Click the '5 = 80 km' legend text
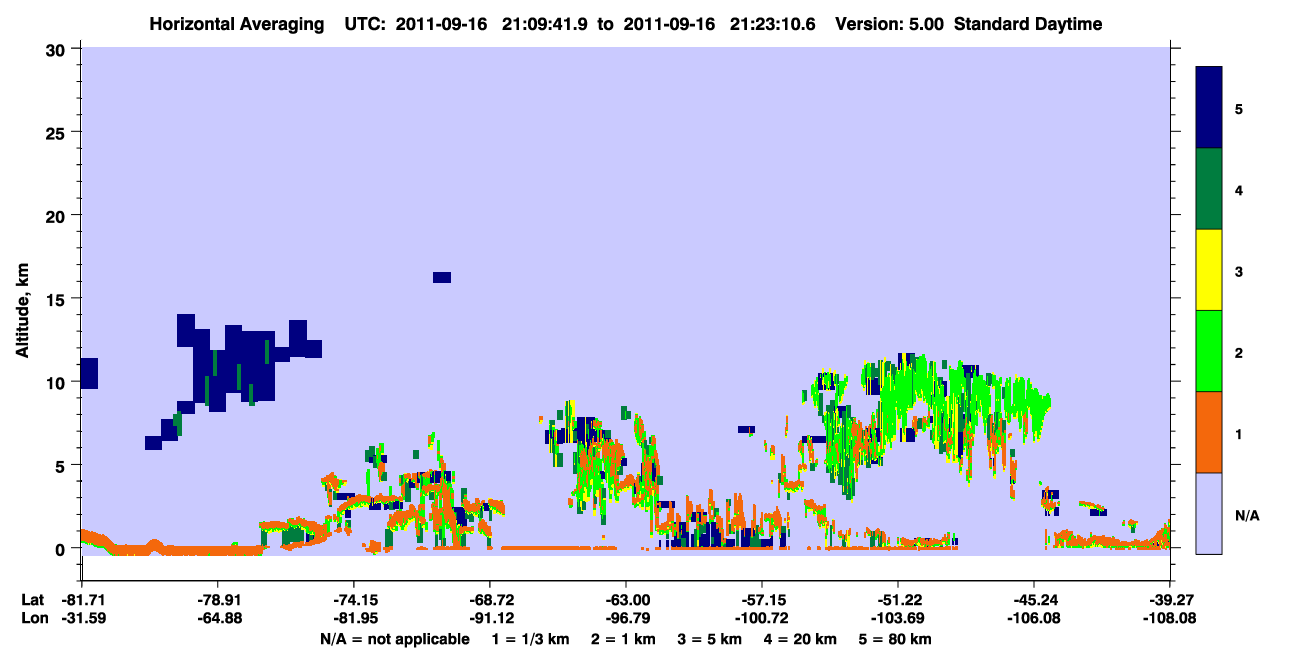Viewport: 1300px width, 667px height. [x=897, y=639]
